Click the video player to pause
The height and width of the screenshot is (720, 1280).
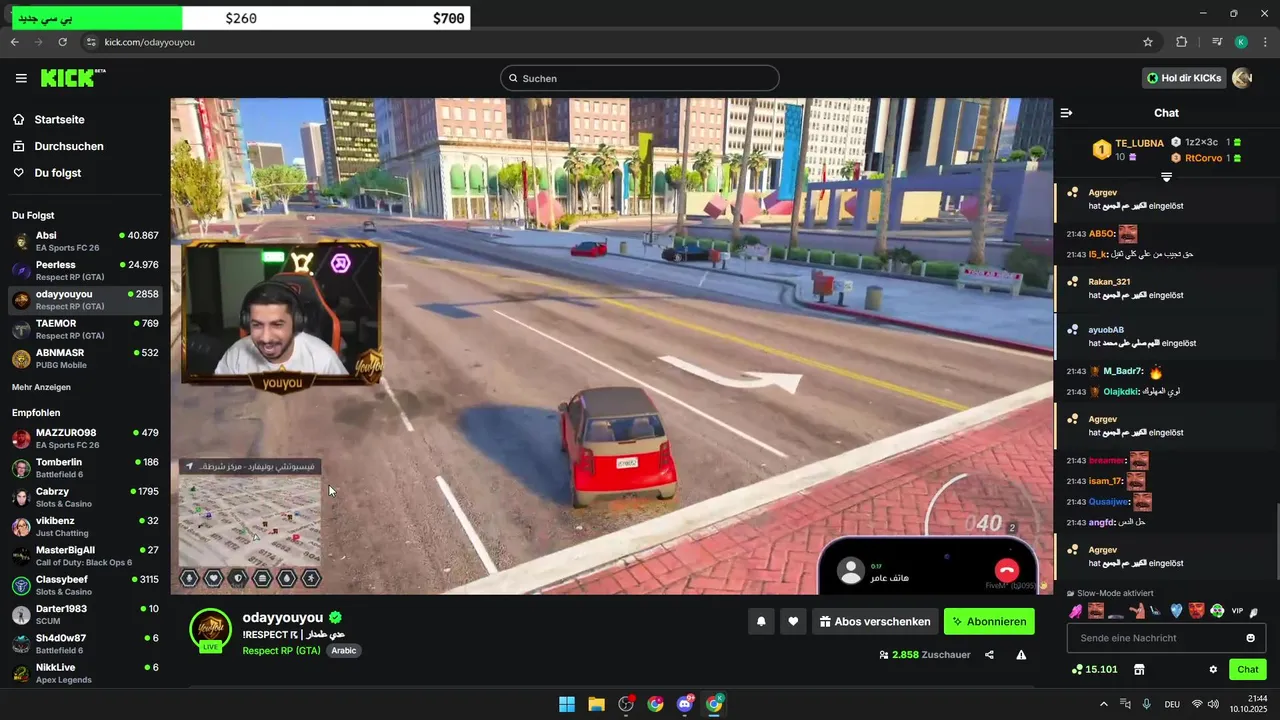[611, 345]
